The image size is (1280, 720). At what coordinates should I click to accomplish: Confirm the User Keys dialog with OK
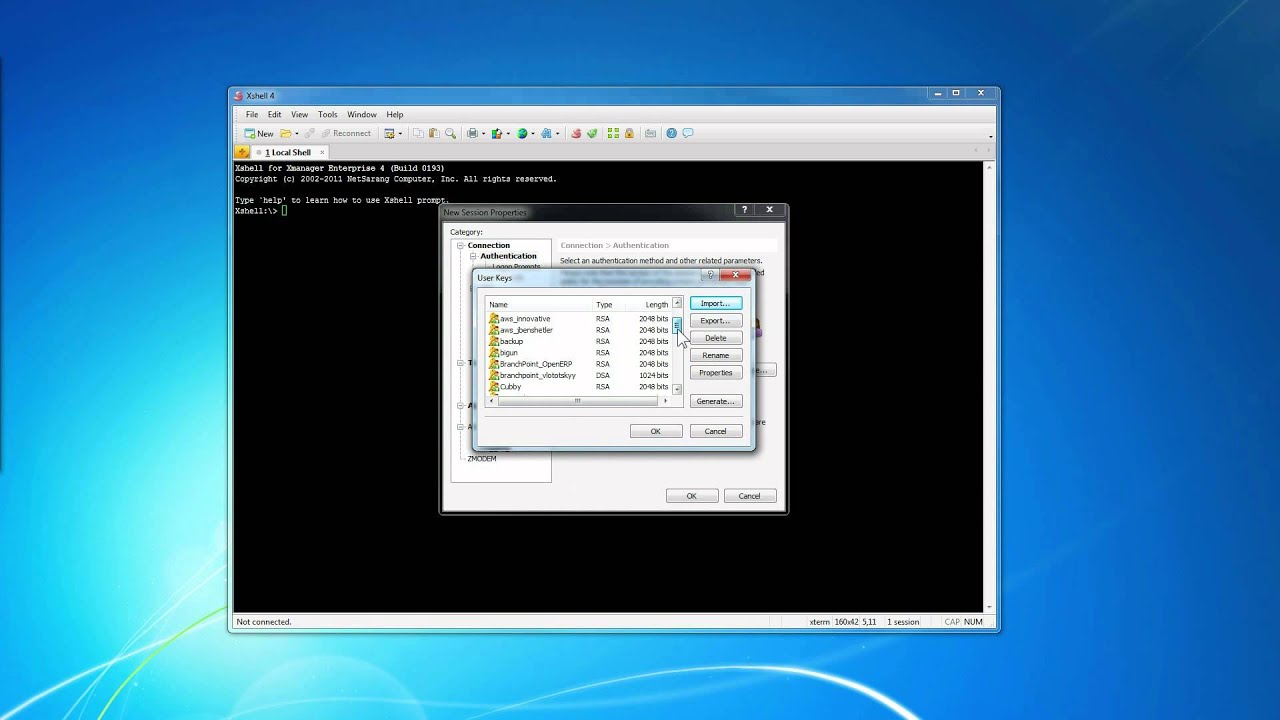656,431
